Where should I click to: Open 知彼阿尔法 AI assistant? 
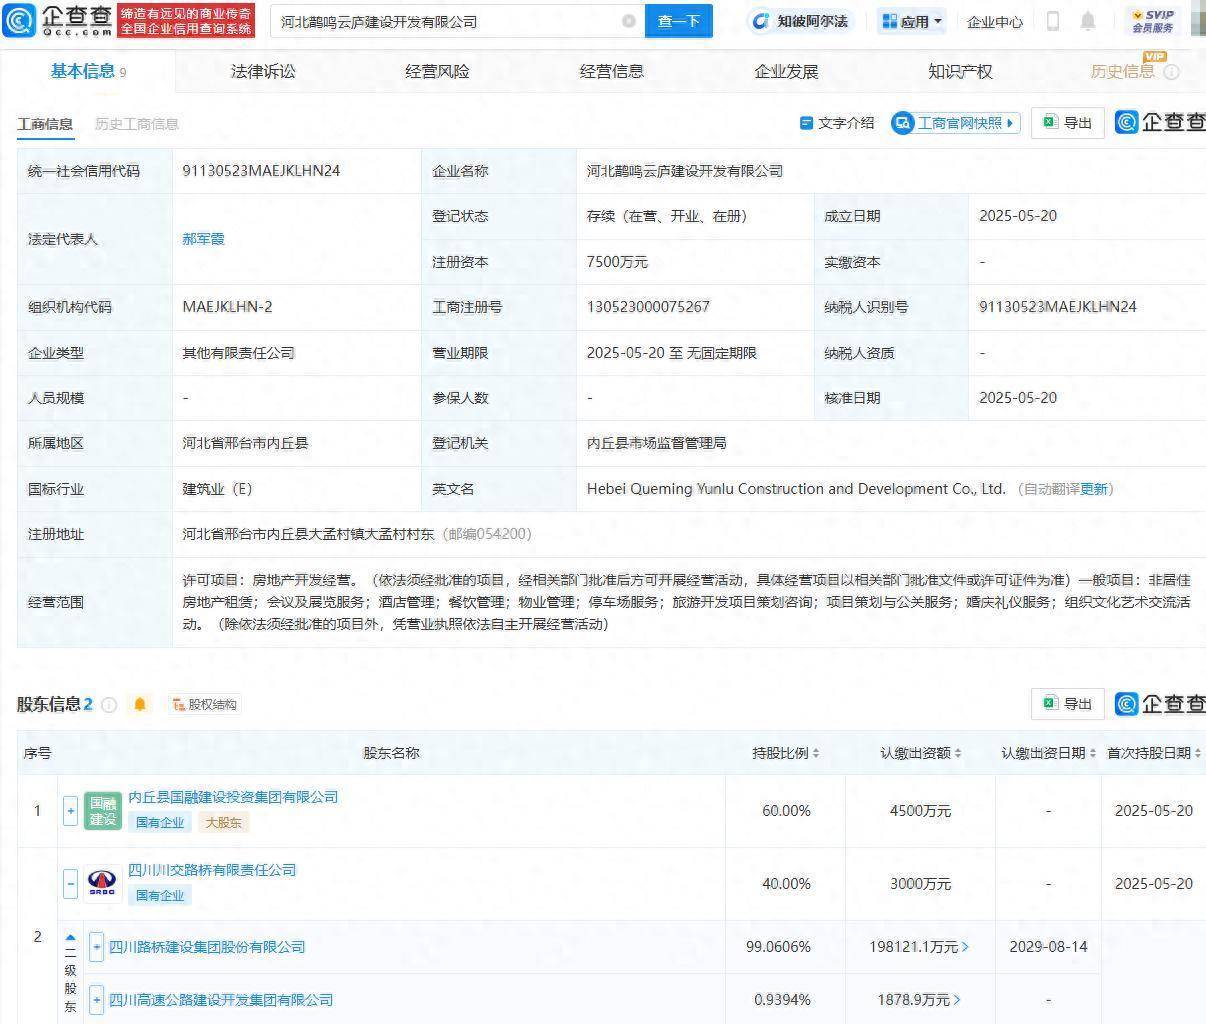[801, 21]
